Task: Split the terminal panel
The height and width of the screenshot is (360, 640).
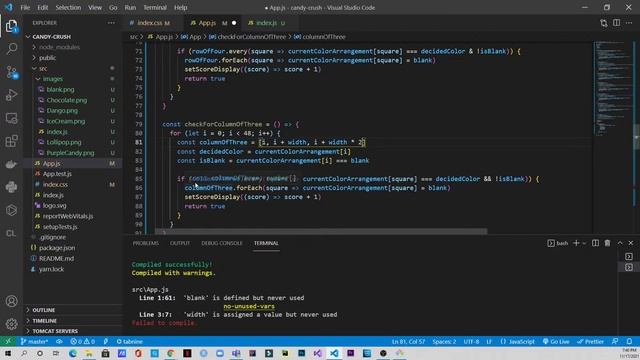Action: coord(596,243)
